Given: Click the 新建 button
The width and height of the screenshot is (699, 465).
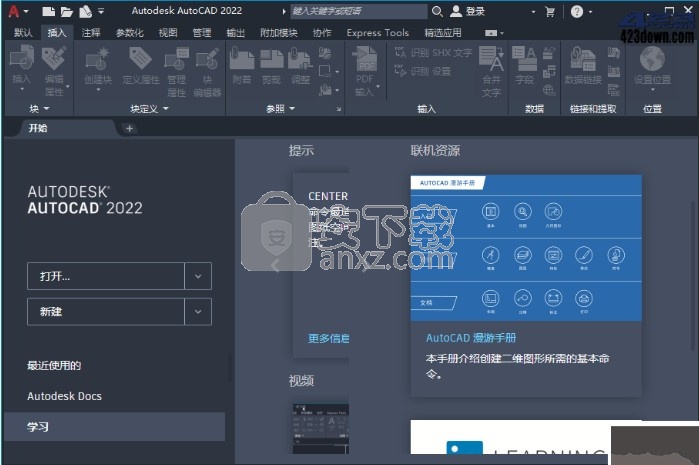Looking at the screenshot, I should tap(106, 311).
